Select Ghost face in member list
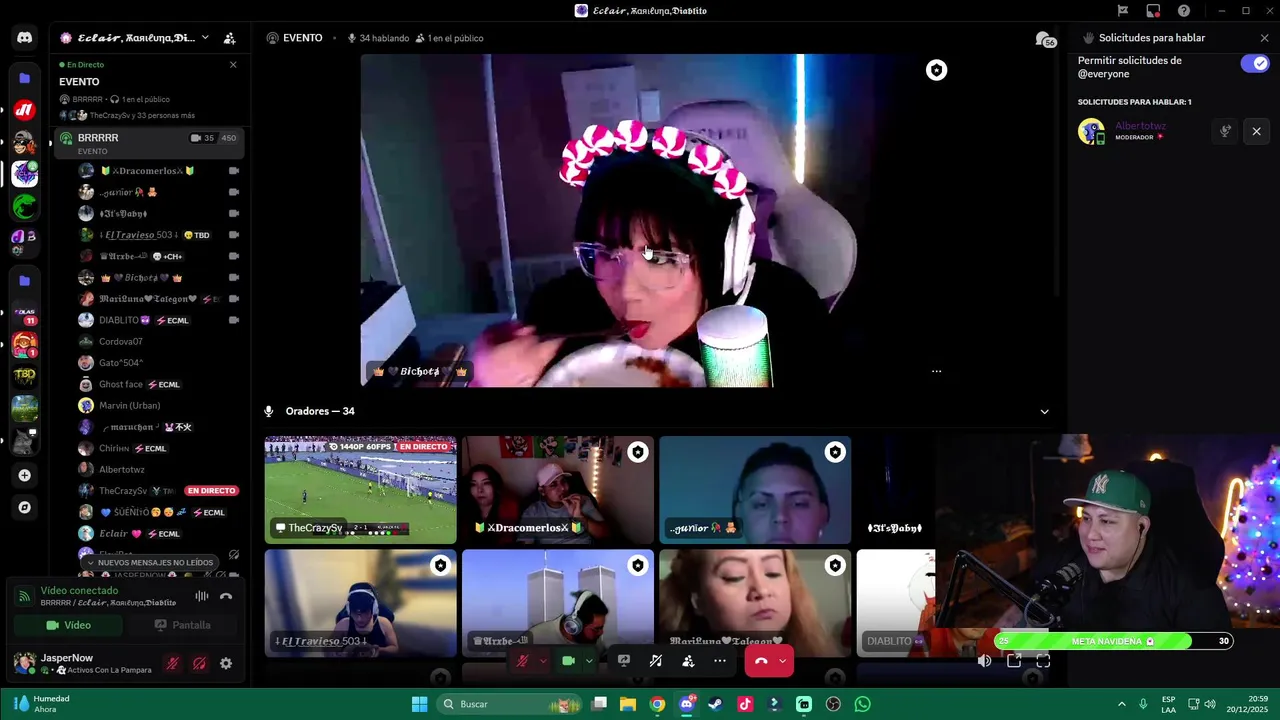 click(158, 384)
